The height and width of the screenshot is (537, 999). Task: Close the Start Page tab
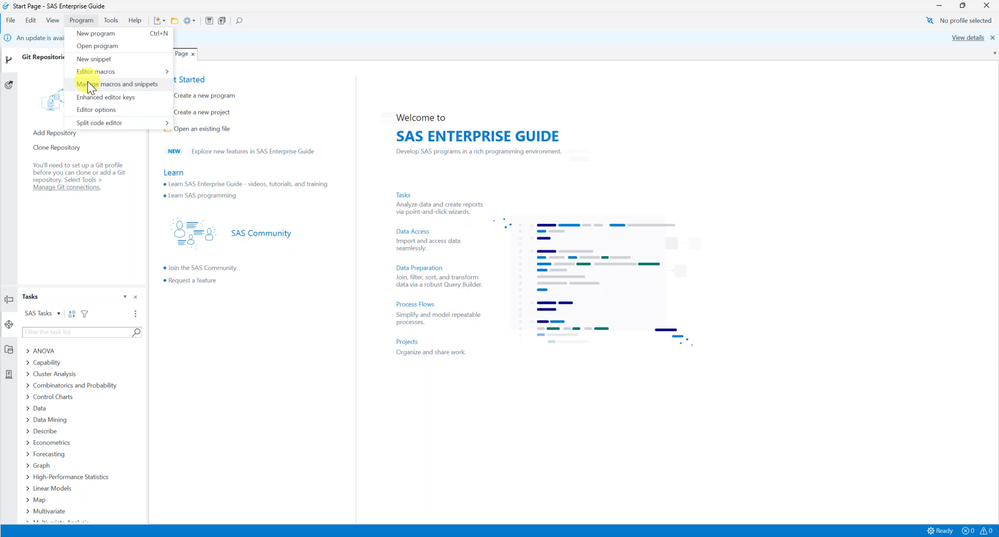pos(192,54)
